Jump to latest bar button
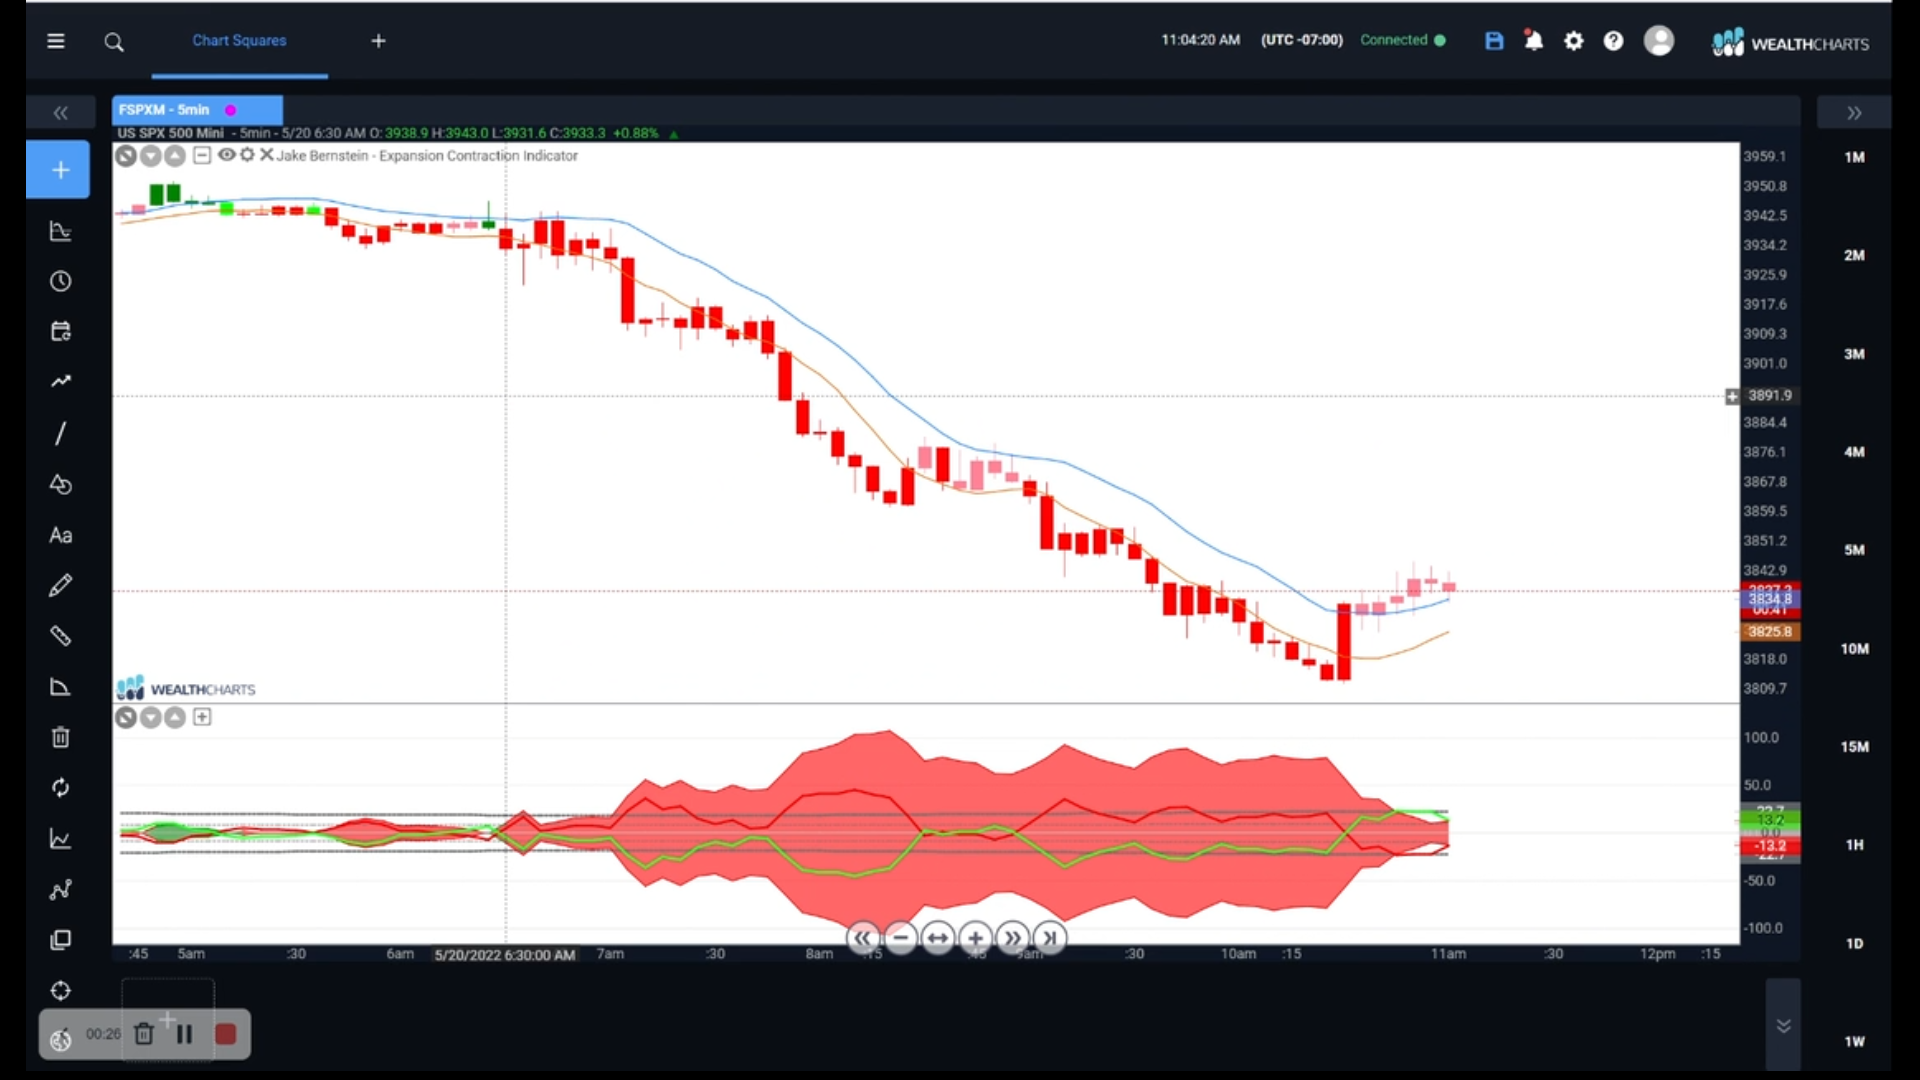The width and height of the screenshot is (1920, 1080). (x=1049, y=938)
